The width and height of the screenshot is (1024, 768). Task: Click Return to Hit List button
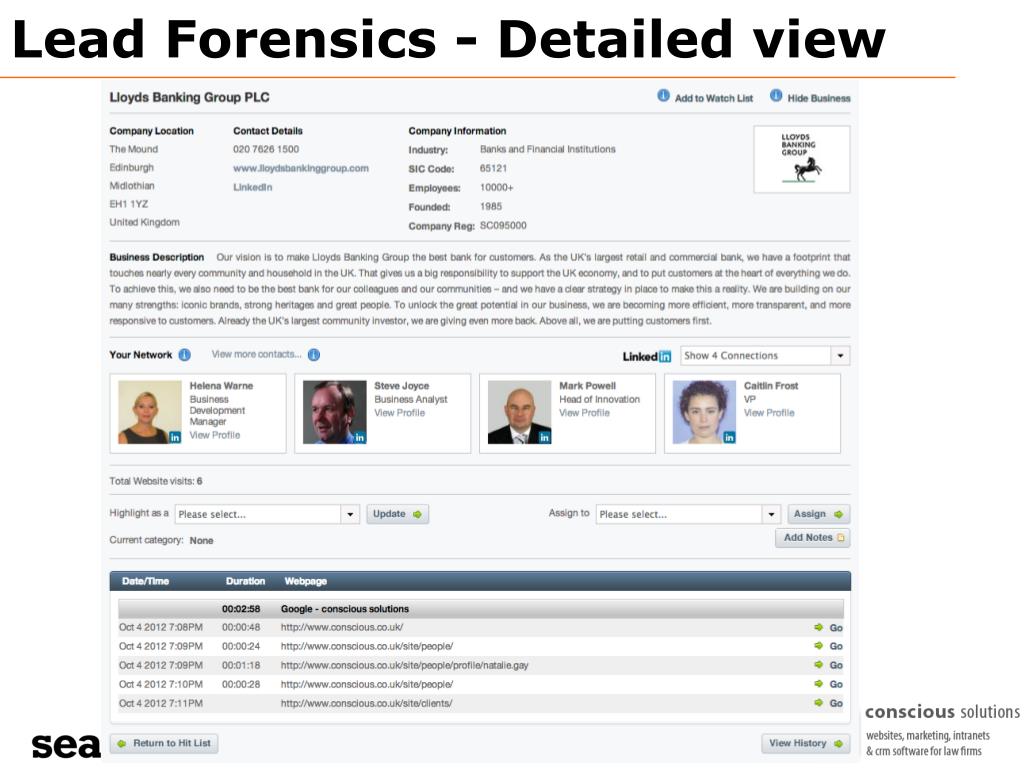point(165,743)
